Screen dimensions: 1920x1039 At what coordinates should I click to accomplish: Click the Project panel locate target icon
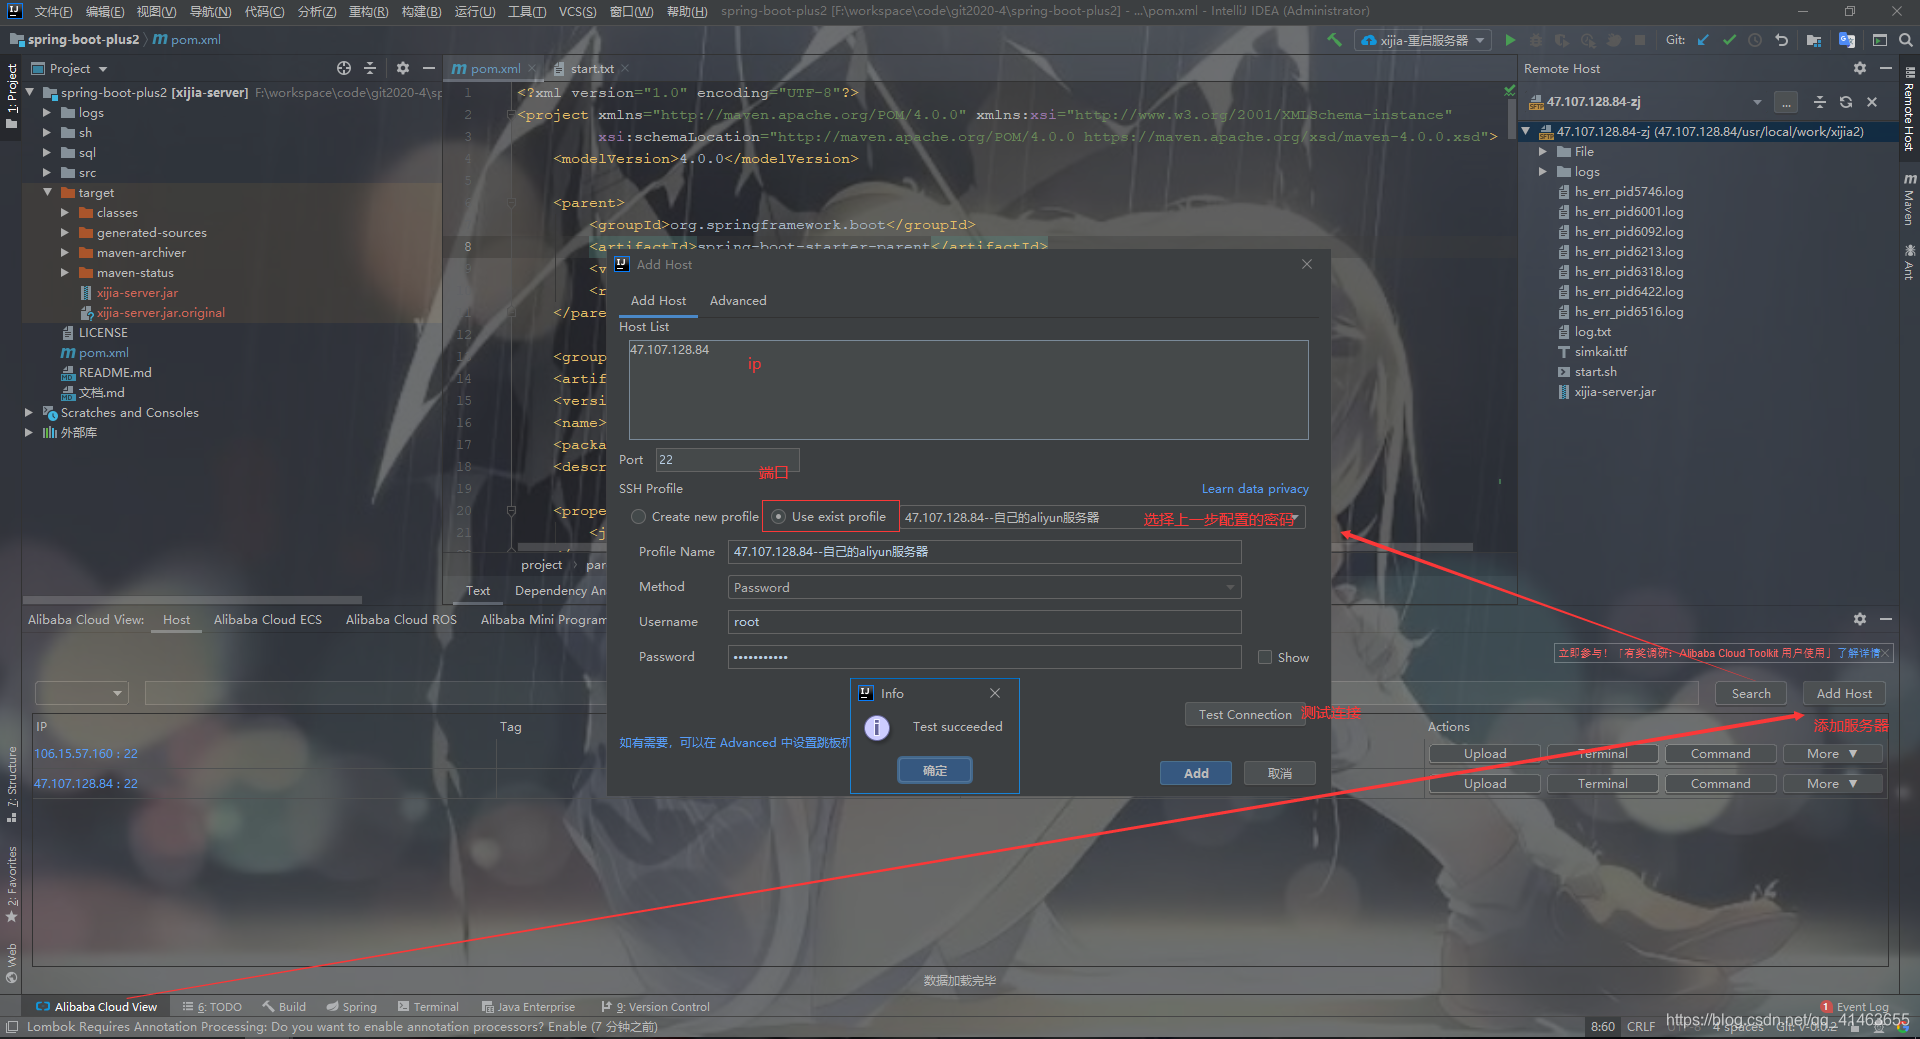pos(344,68)
